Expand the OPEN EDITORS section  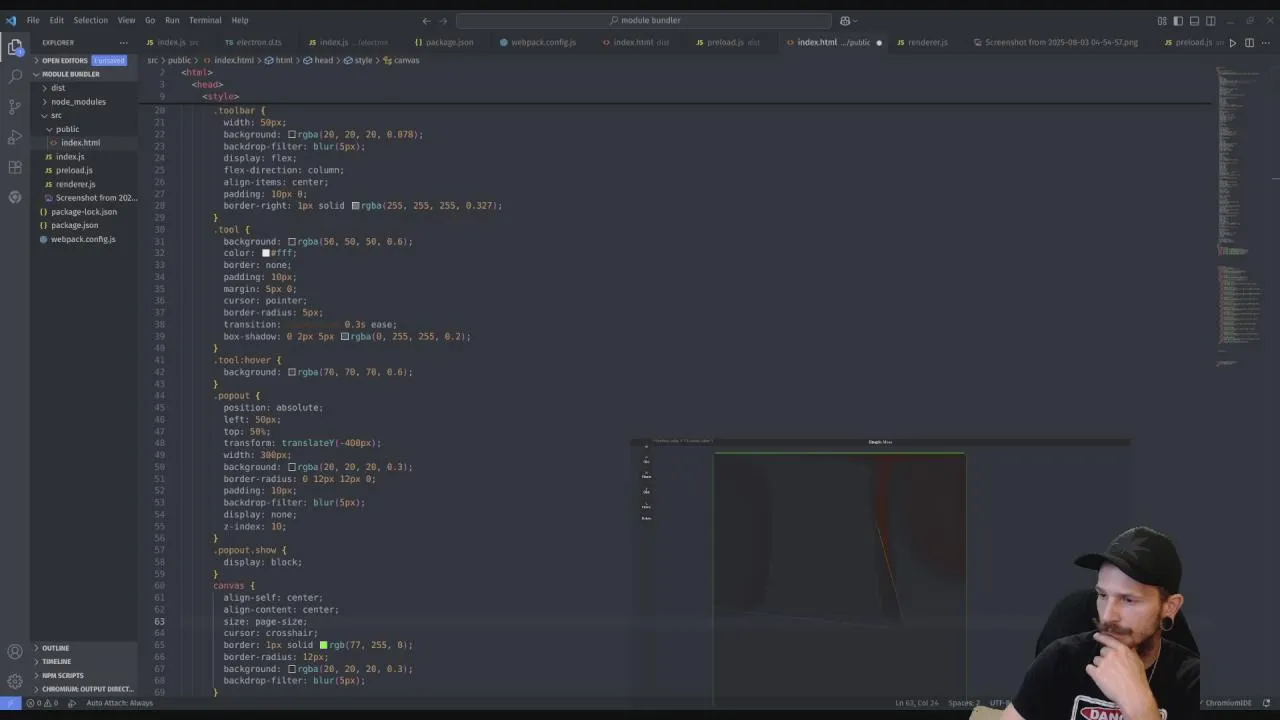point(64,60)
